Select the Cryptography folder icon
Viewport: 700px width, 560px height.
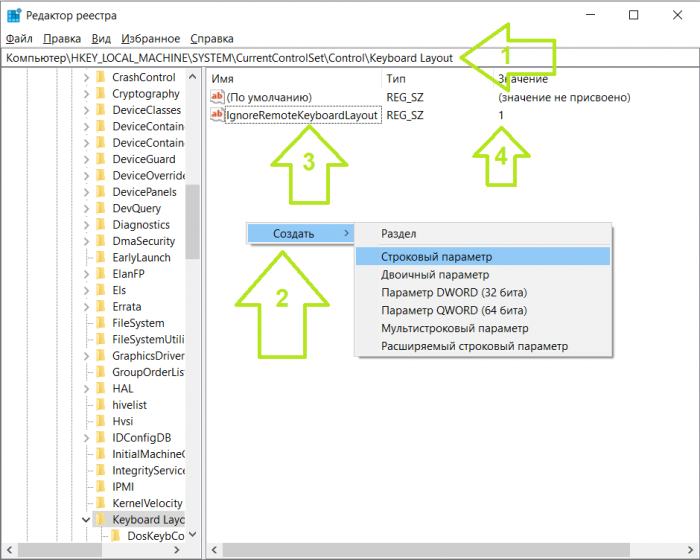coord(101,94)
